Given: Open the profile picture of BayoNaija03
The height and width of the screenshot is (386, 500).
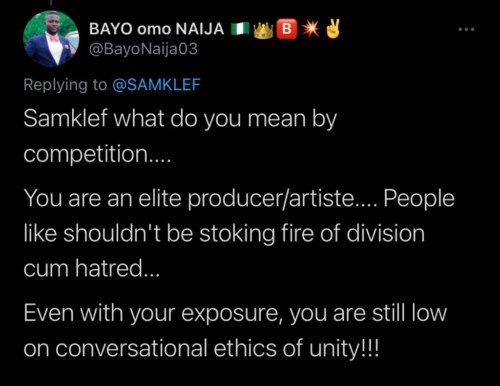Looking at the screenshot, I should click(51, 39).
